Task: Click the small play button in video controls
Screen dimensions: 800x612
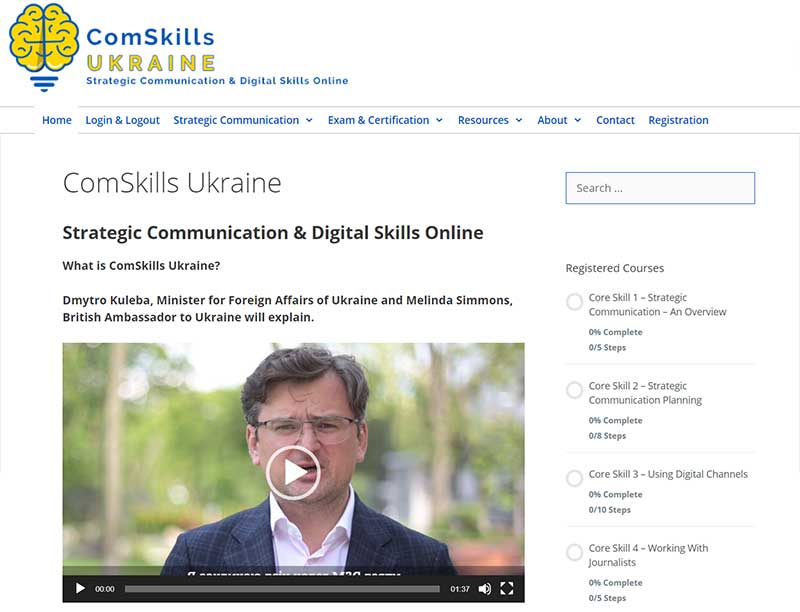Action: [80, 589]
